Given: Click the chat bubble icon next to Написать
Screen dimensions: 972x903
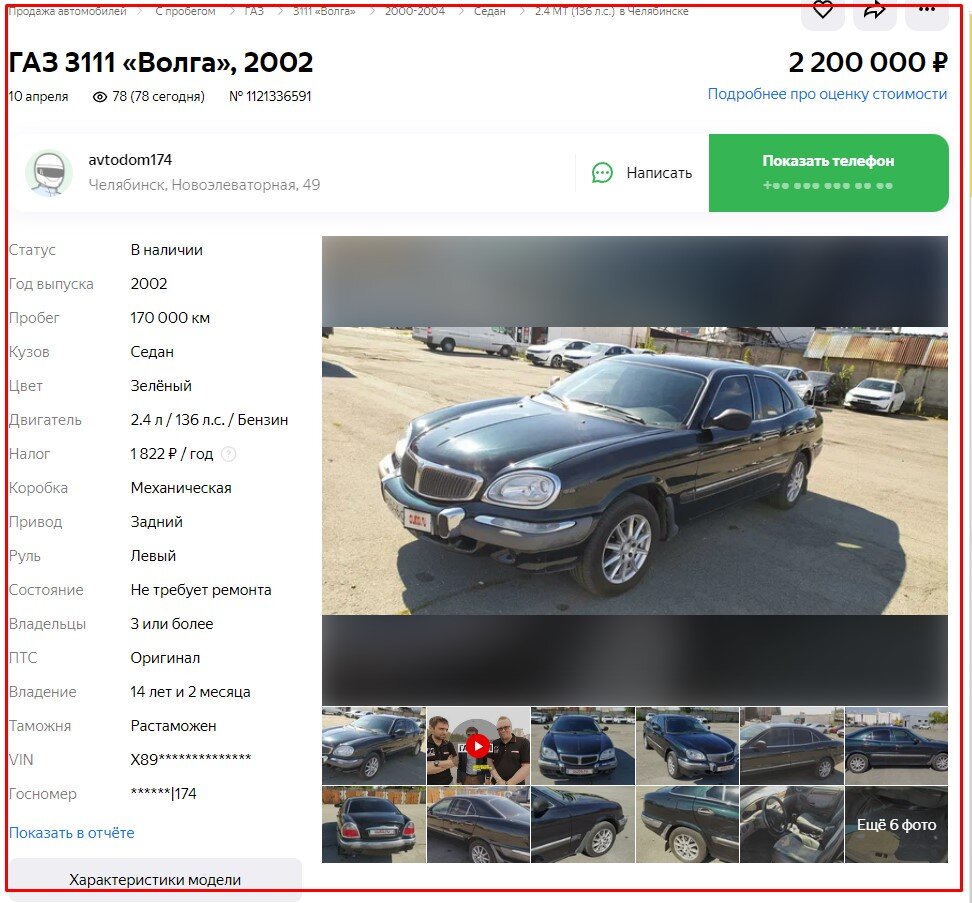Looking at the screenshot, I should pos(602,173).
